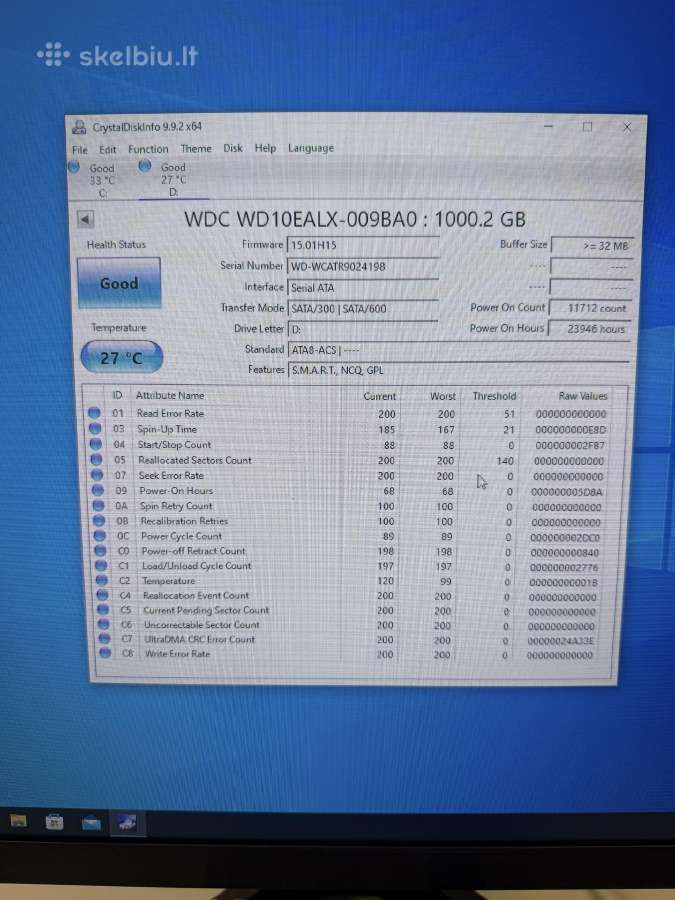
Task: Click status icon for Spin Retry Count
Action: point(98,505)
